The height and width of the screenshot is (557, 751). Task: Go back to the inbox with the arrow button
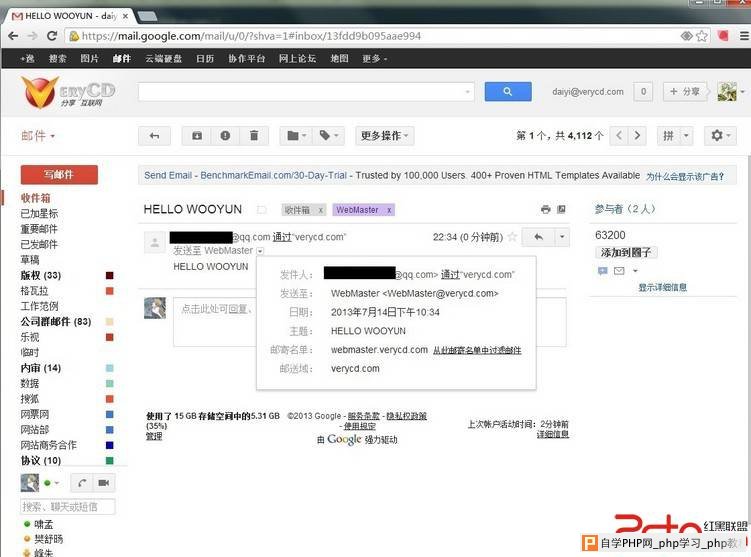pos(154,136)
